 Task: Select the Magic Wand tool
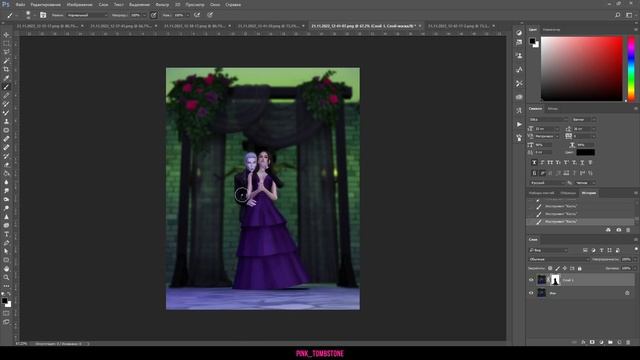[x=6, y=60]
